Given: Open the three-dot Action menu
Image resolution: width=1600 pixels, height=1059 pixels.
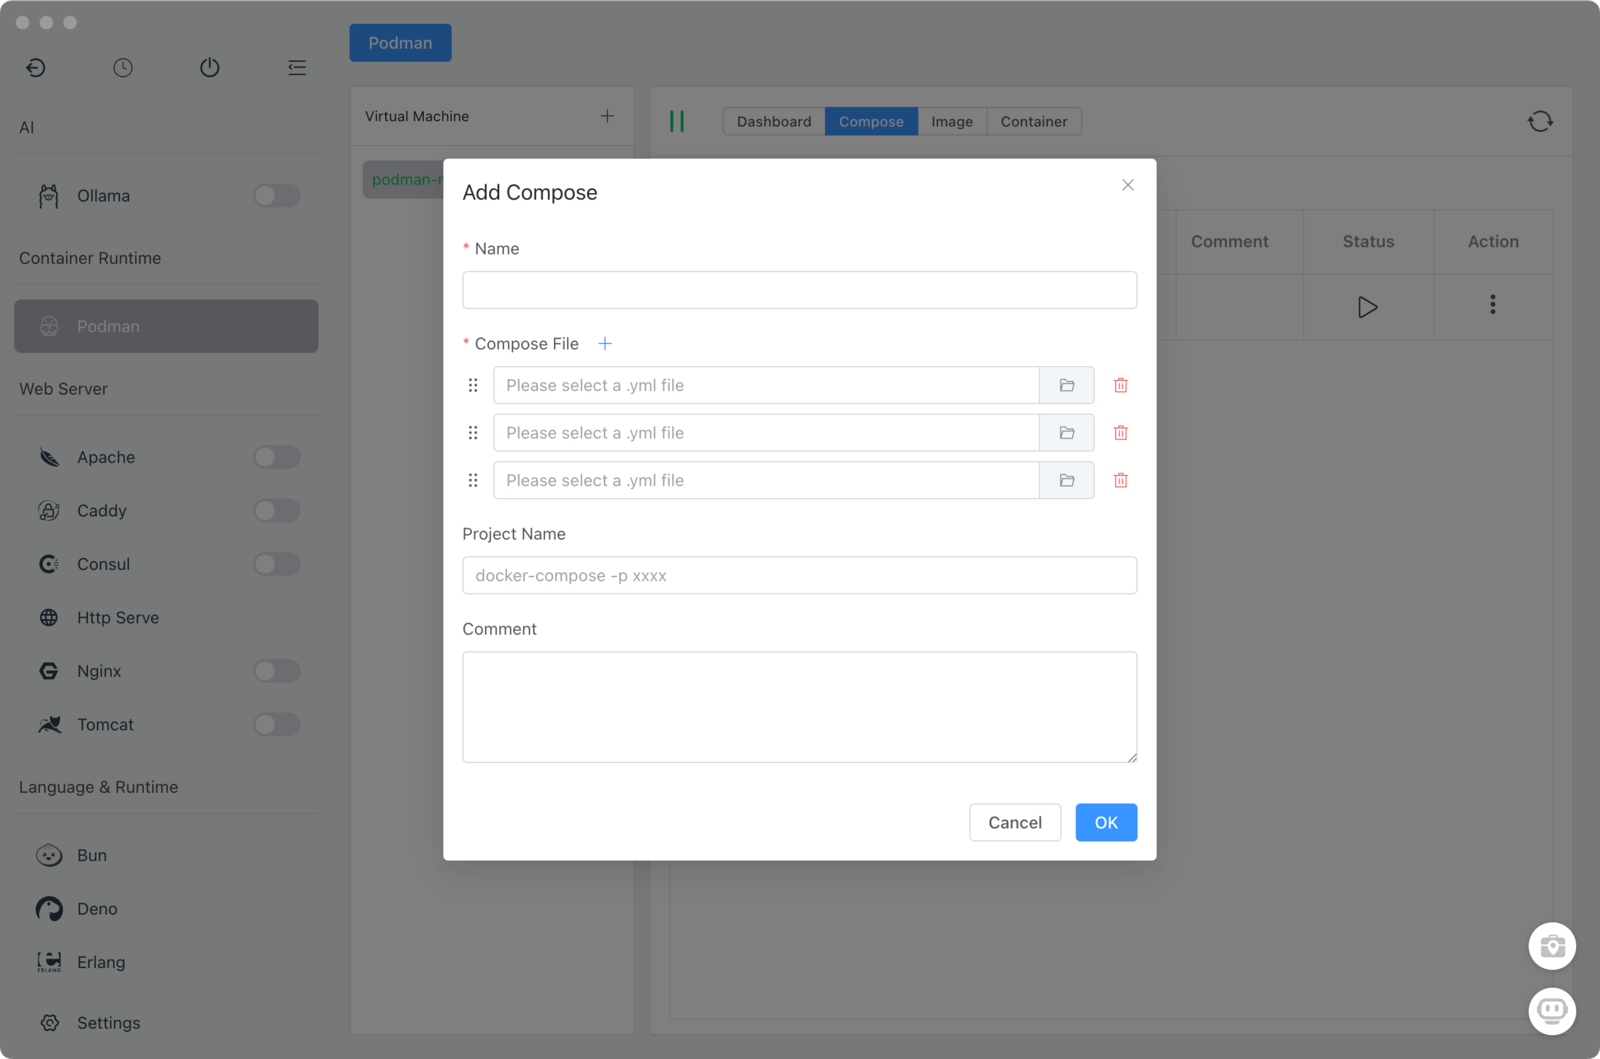Looking at the screenshot, I should coord(1493,305).
